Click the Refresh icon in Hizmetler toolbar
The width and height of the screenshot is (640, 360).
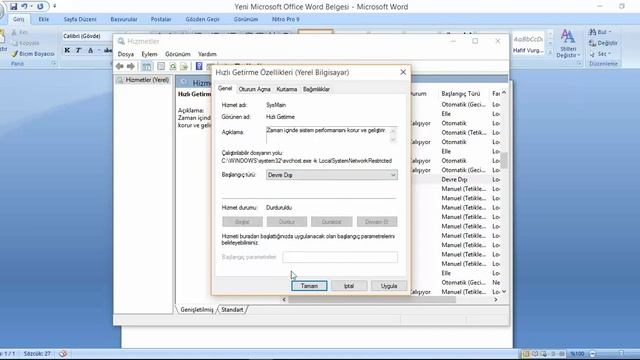pos(173,66)
